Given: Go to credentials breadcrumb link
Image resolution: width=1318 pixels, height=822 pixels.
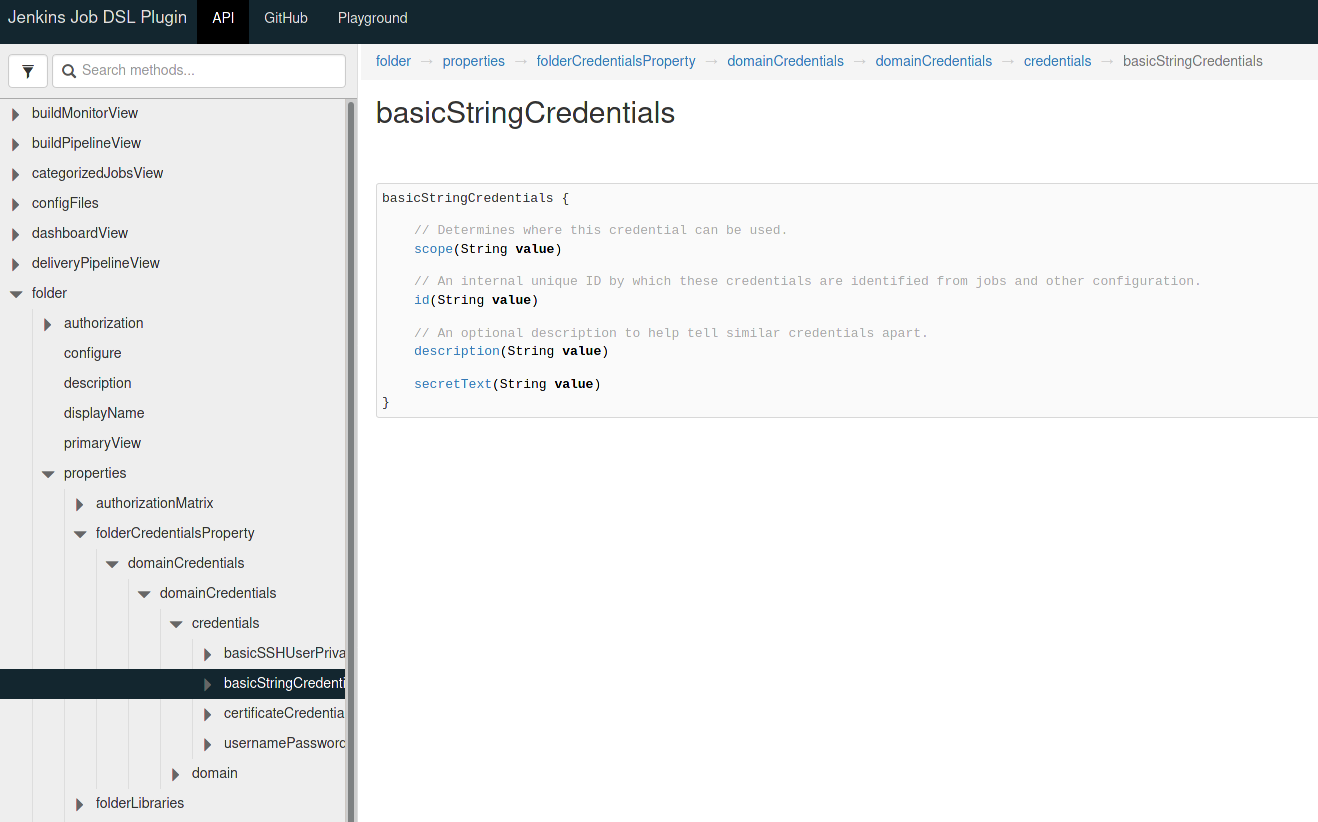Looking at the screenshot, I should [x=1057, y=61].
